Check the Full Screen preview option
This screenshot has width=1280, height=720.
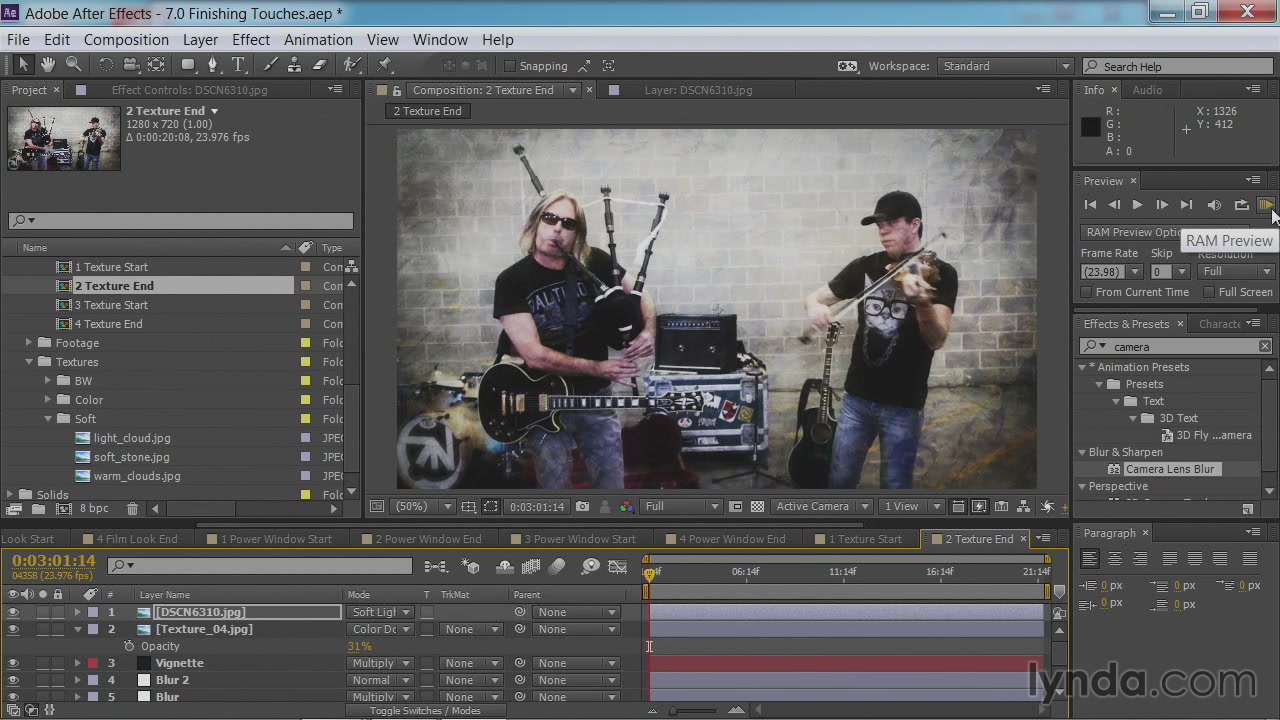1209,292
